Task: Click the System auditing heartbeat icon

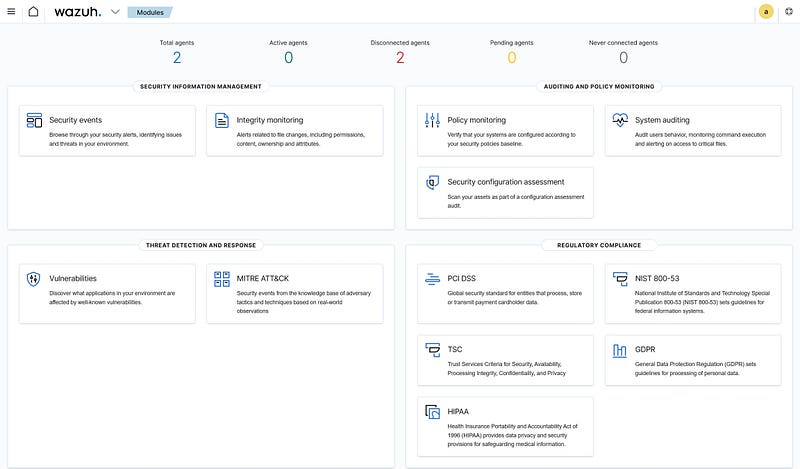Action: tap(620, 120)
